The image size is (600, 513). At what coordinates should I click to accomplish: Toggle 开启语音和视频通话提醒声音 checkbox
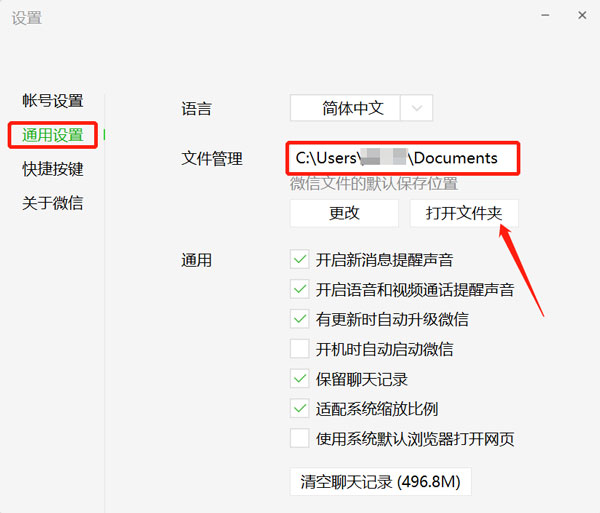300,290
